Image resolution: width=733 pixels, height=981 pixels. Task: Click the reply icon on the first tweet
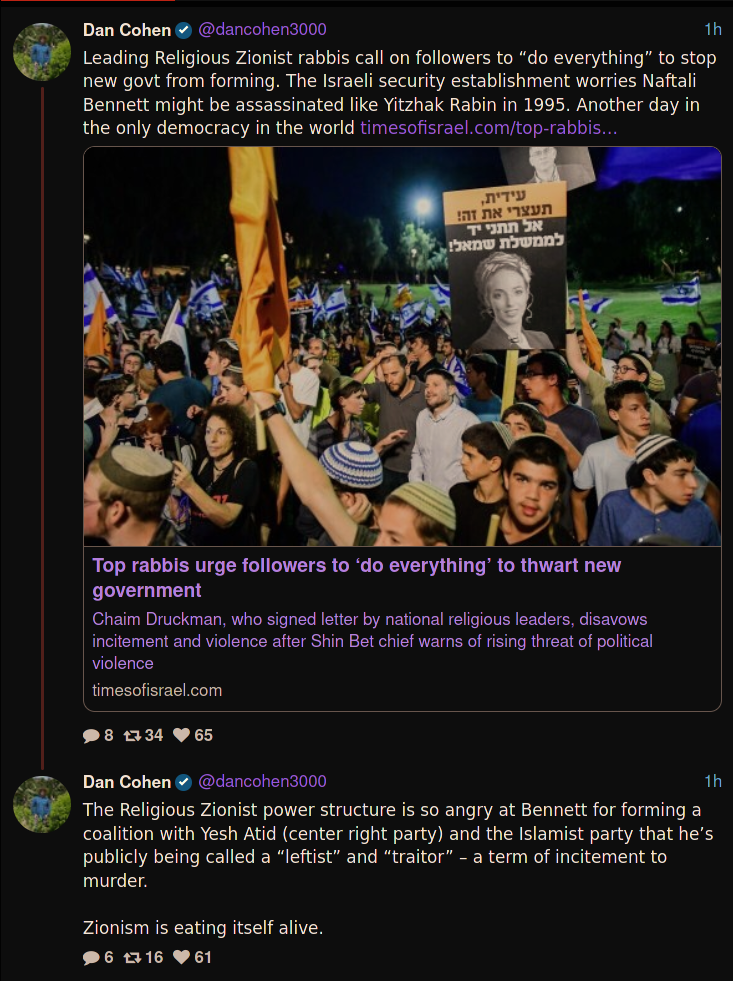pos(92,736)
